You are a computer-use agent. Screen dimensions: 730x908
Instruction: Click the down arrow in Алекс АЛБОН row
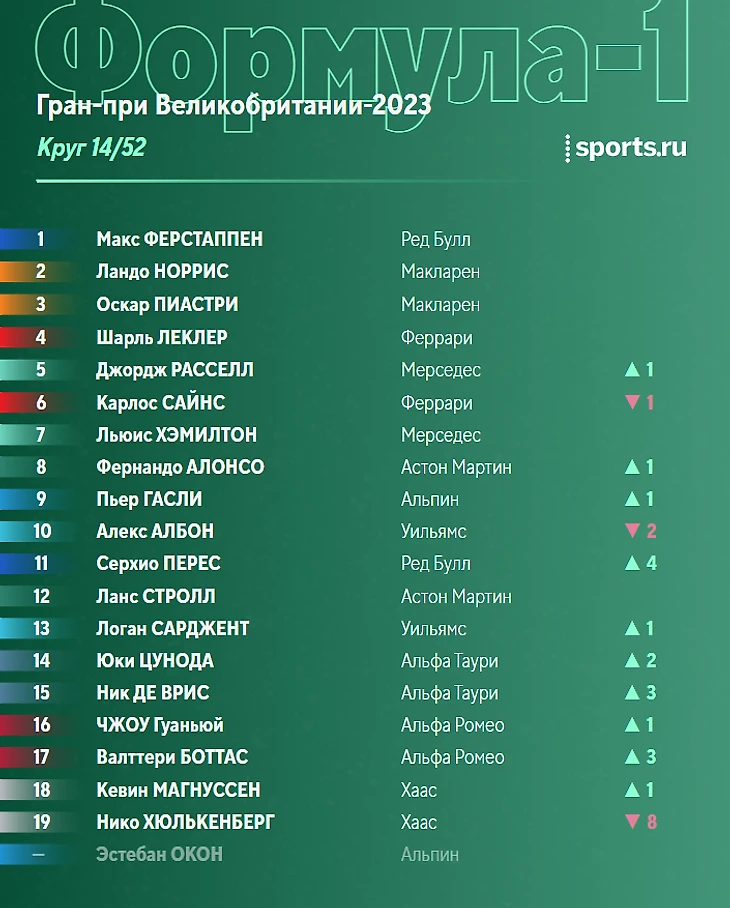coord(632,531)
